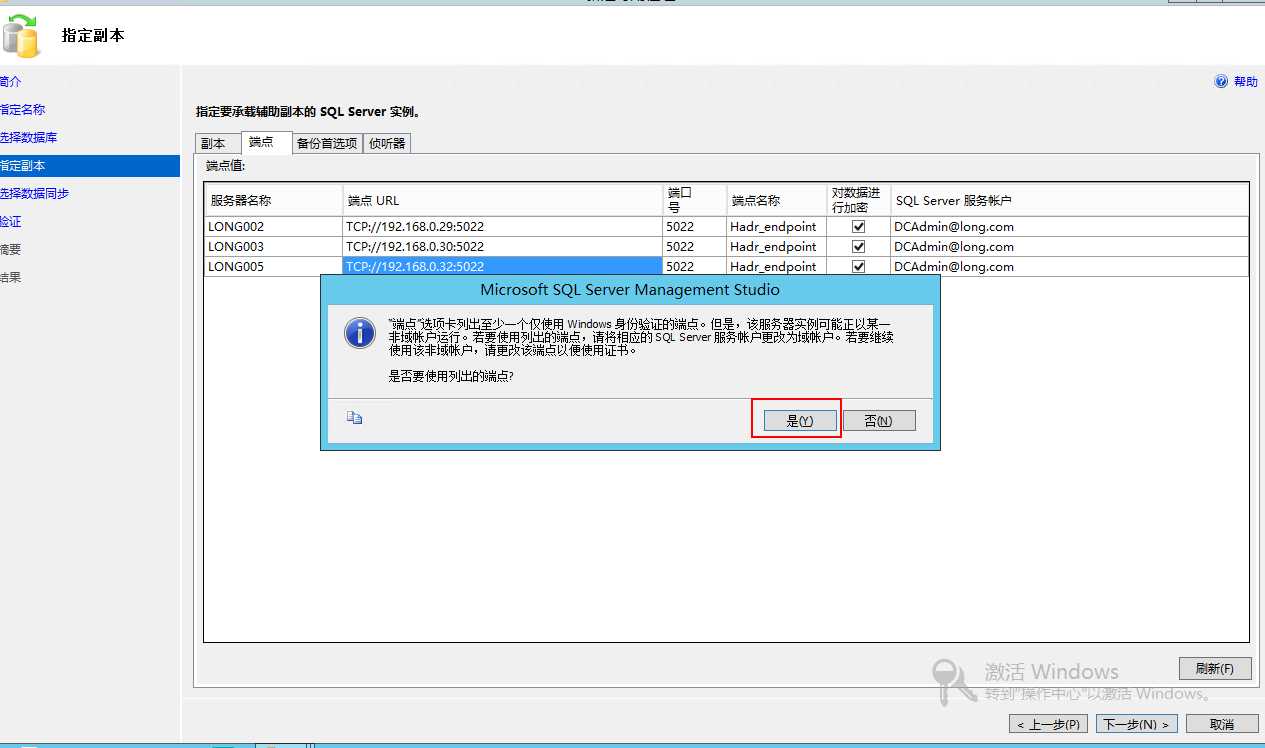Viewport: 1265px width, 748px height.
Task: Click the 取消 button
Action: [x=1222, y=724]
